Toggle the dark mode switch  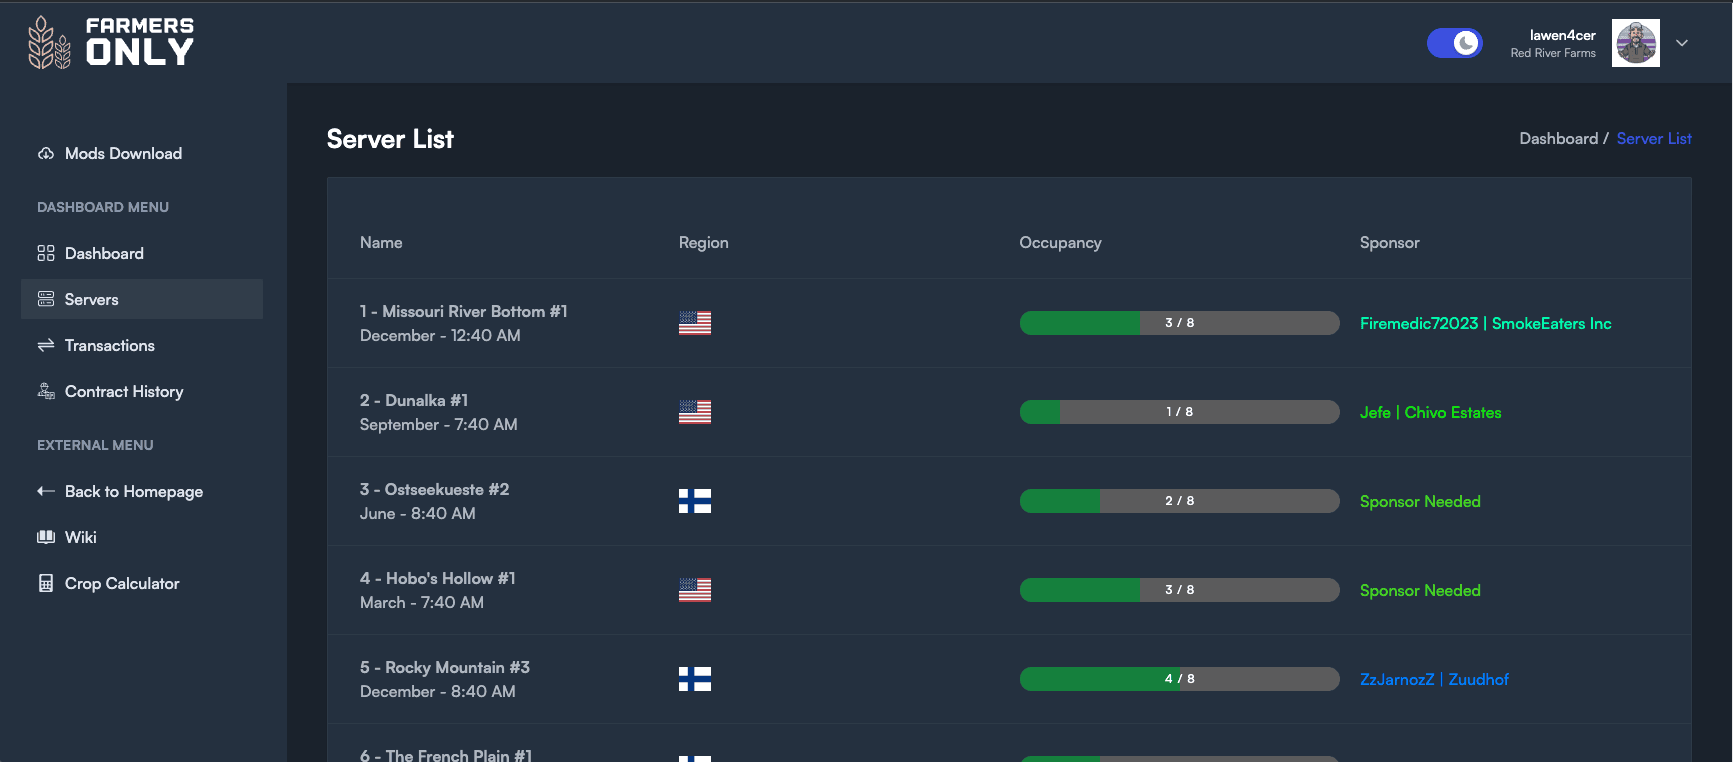tap(1454, 43)
